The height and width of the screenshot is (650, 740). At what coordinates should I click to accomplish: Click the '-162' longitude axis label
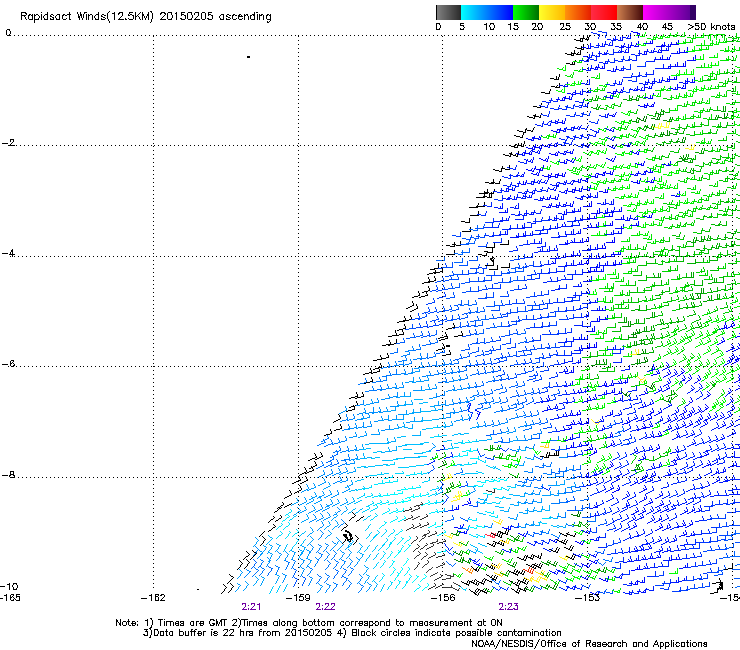pyautogui.click(x=153, y=598)
